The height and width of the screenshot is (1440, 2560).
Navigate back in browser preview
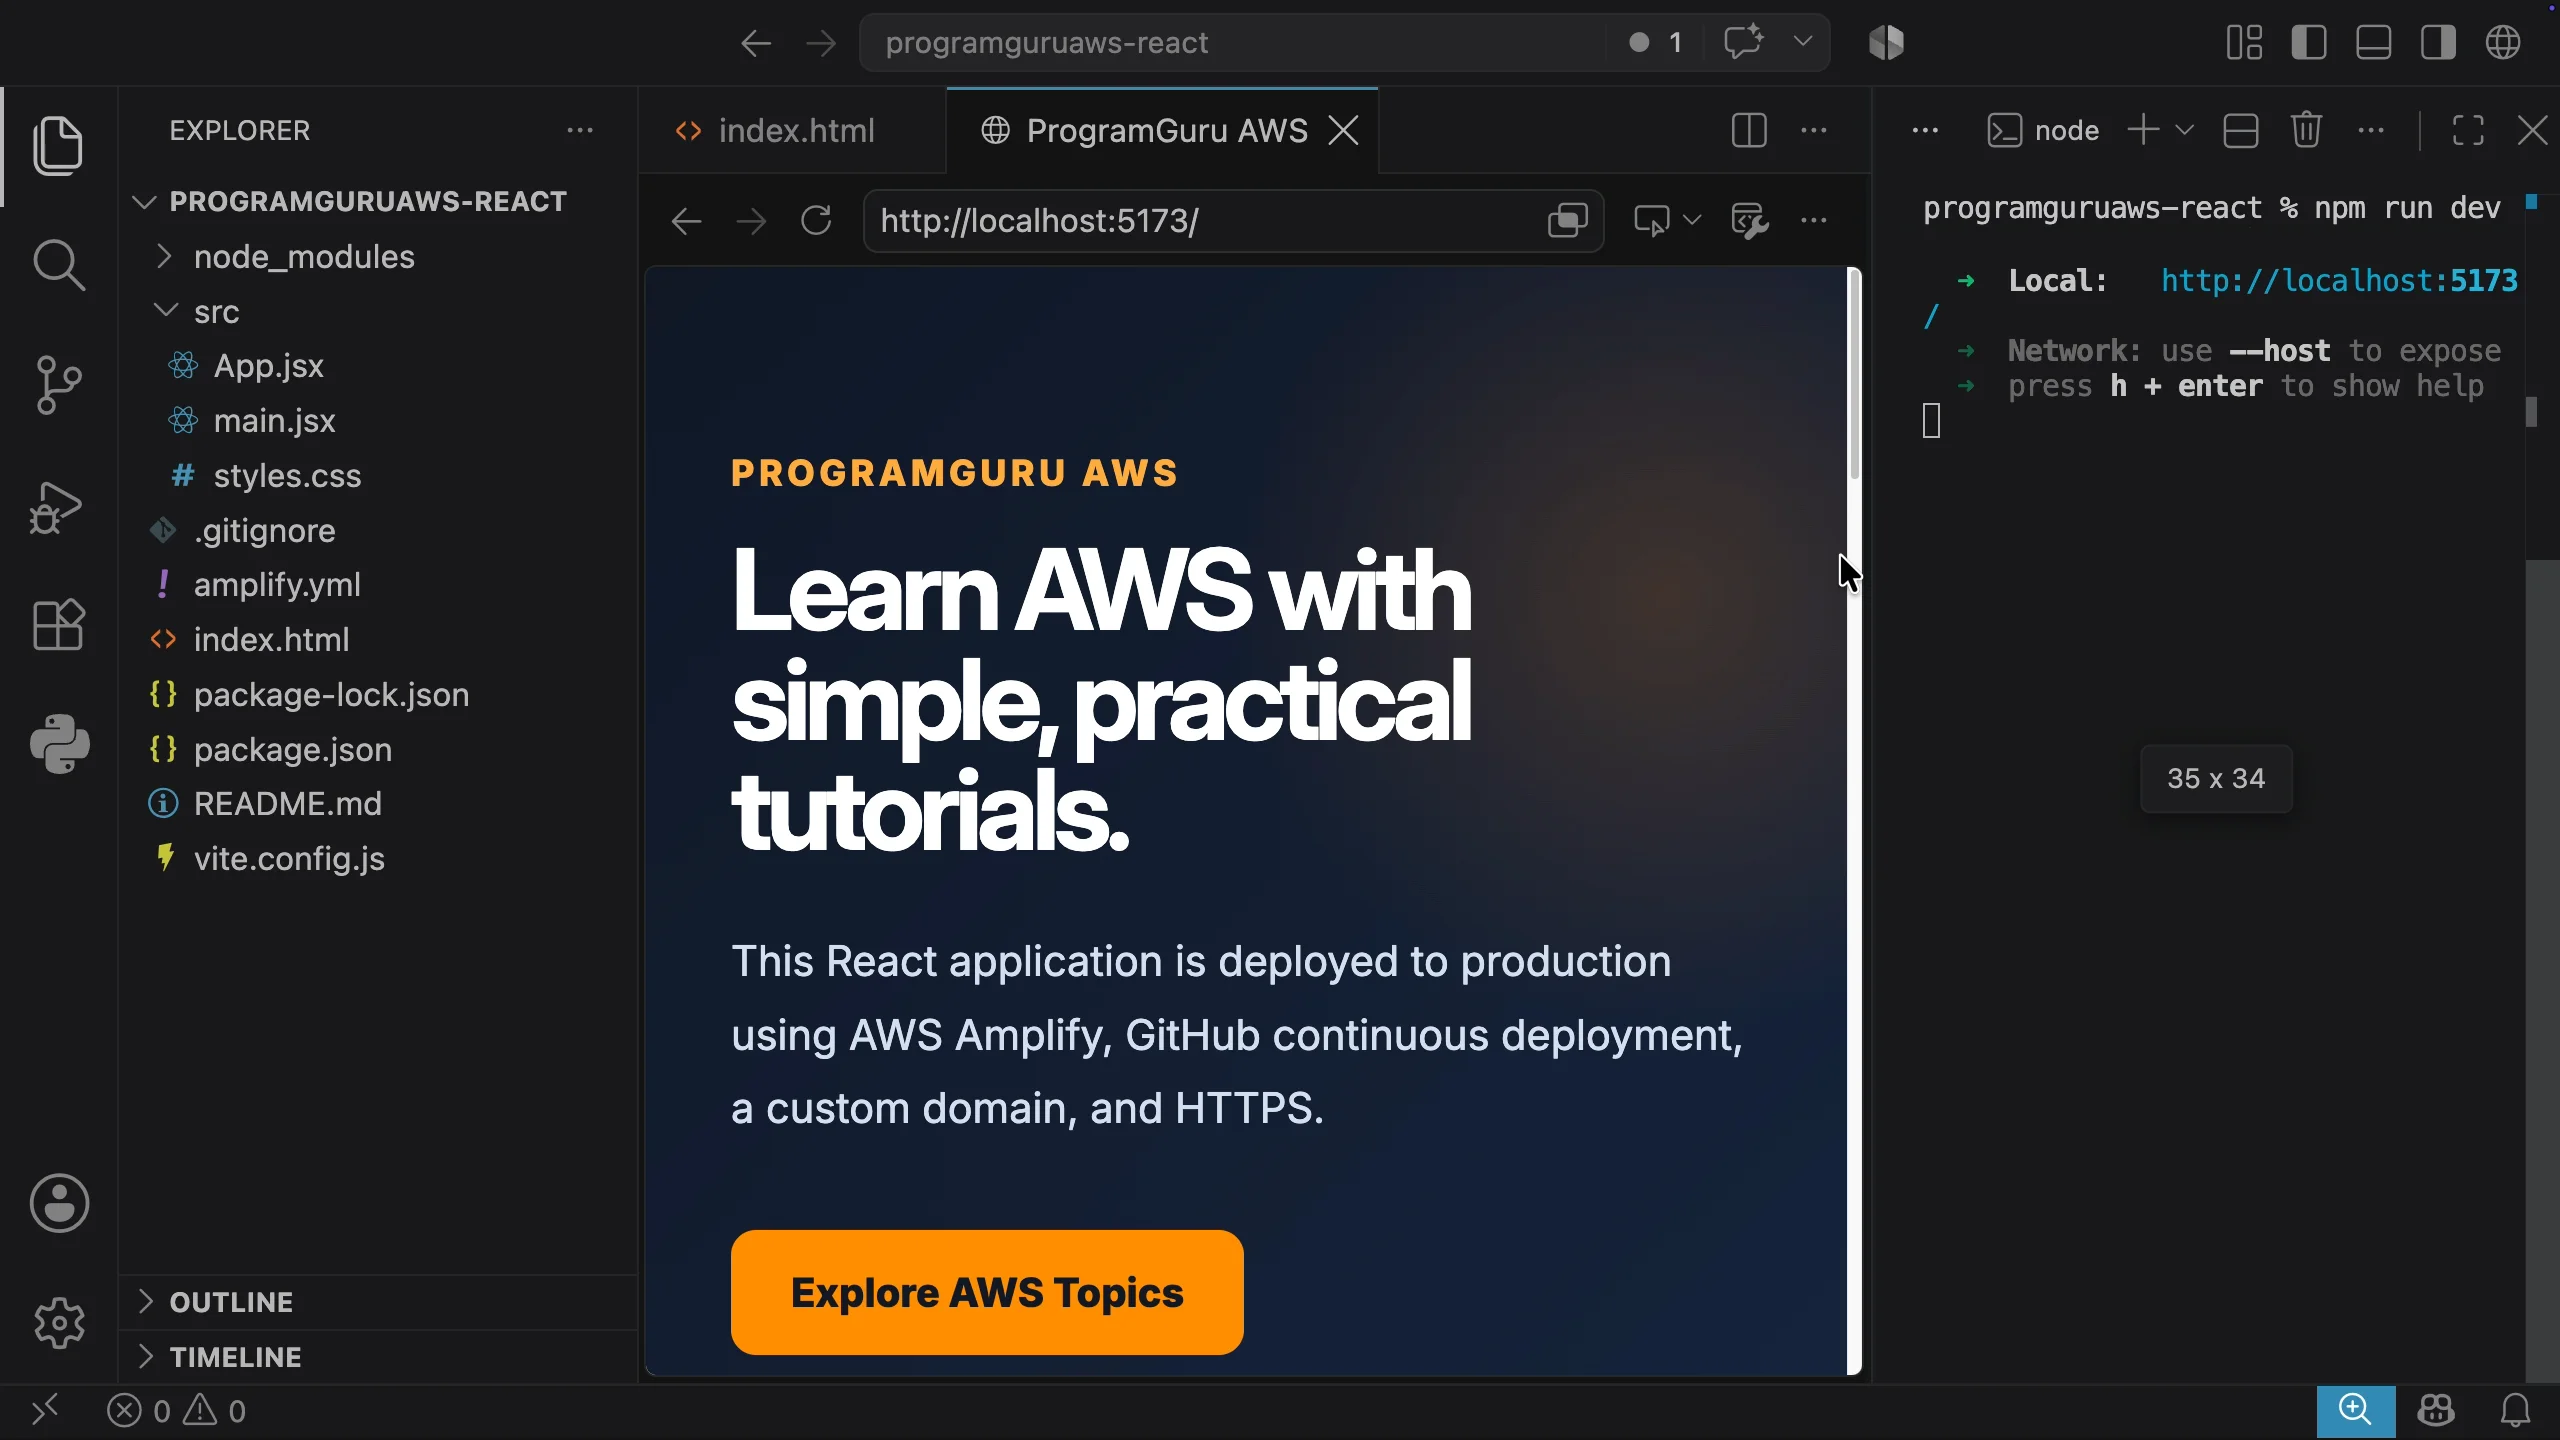click(686, 221)
